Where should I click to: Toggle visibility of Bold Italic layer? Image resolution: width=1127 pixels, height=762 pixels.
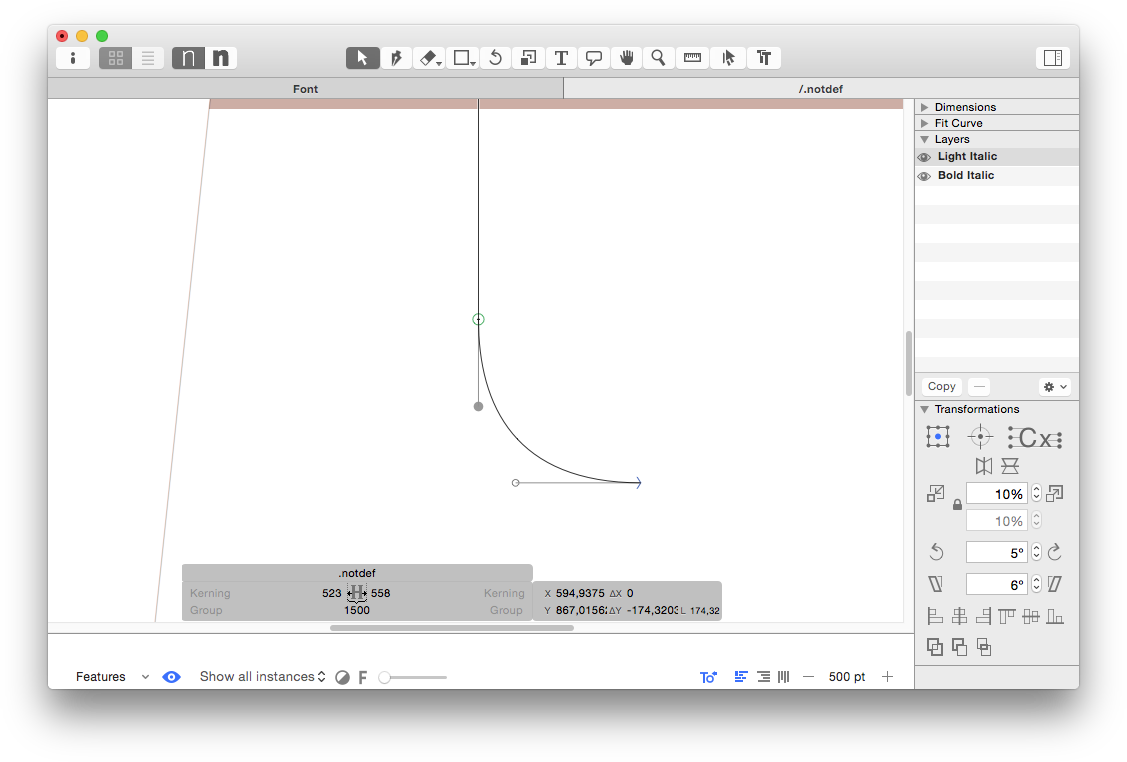point(924,176)
